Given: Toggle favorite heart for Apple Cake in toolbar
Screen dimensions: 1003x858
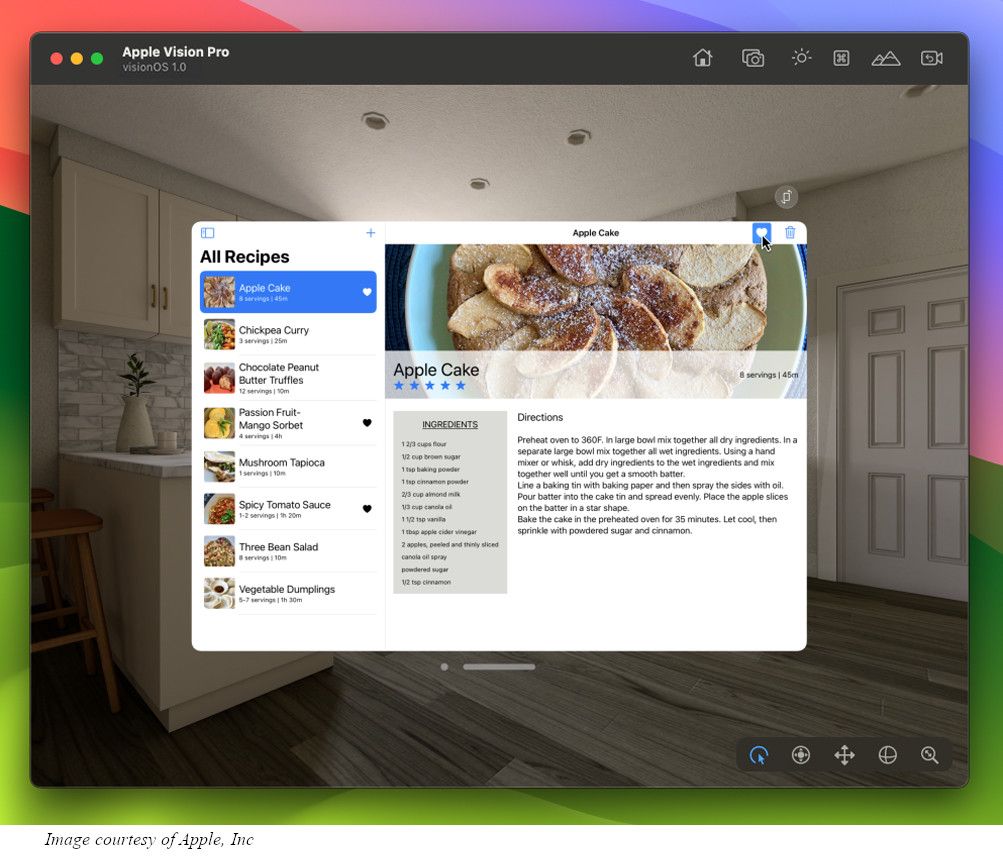Looking at the screenshot, I should pos(761,233).
